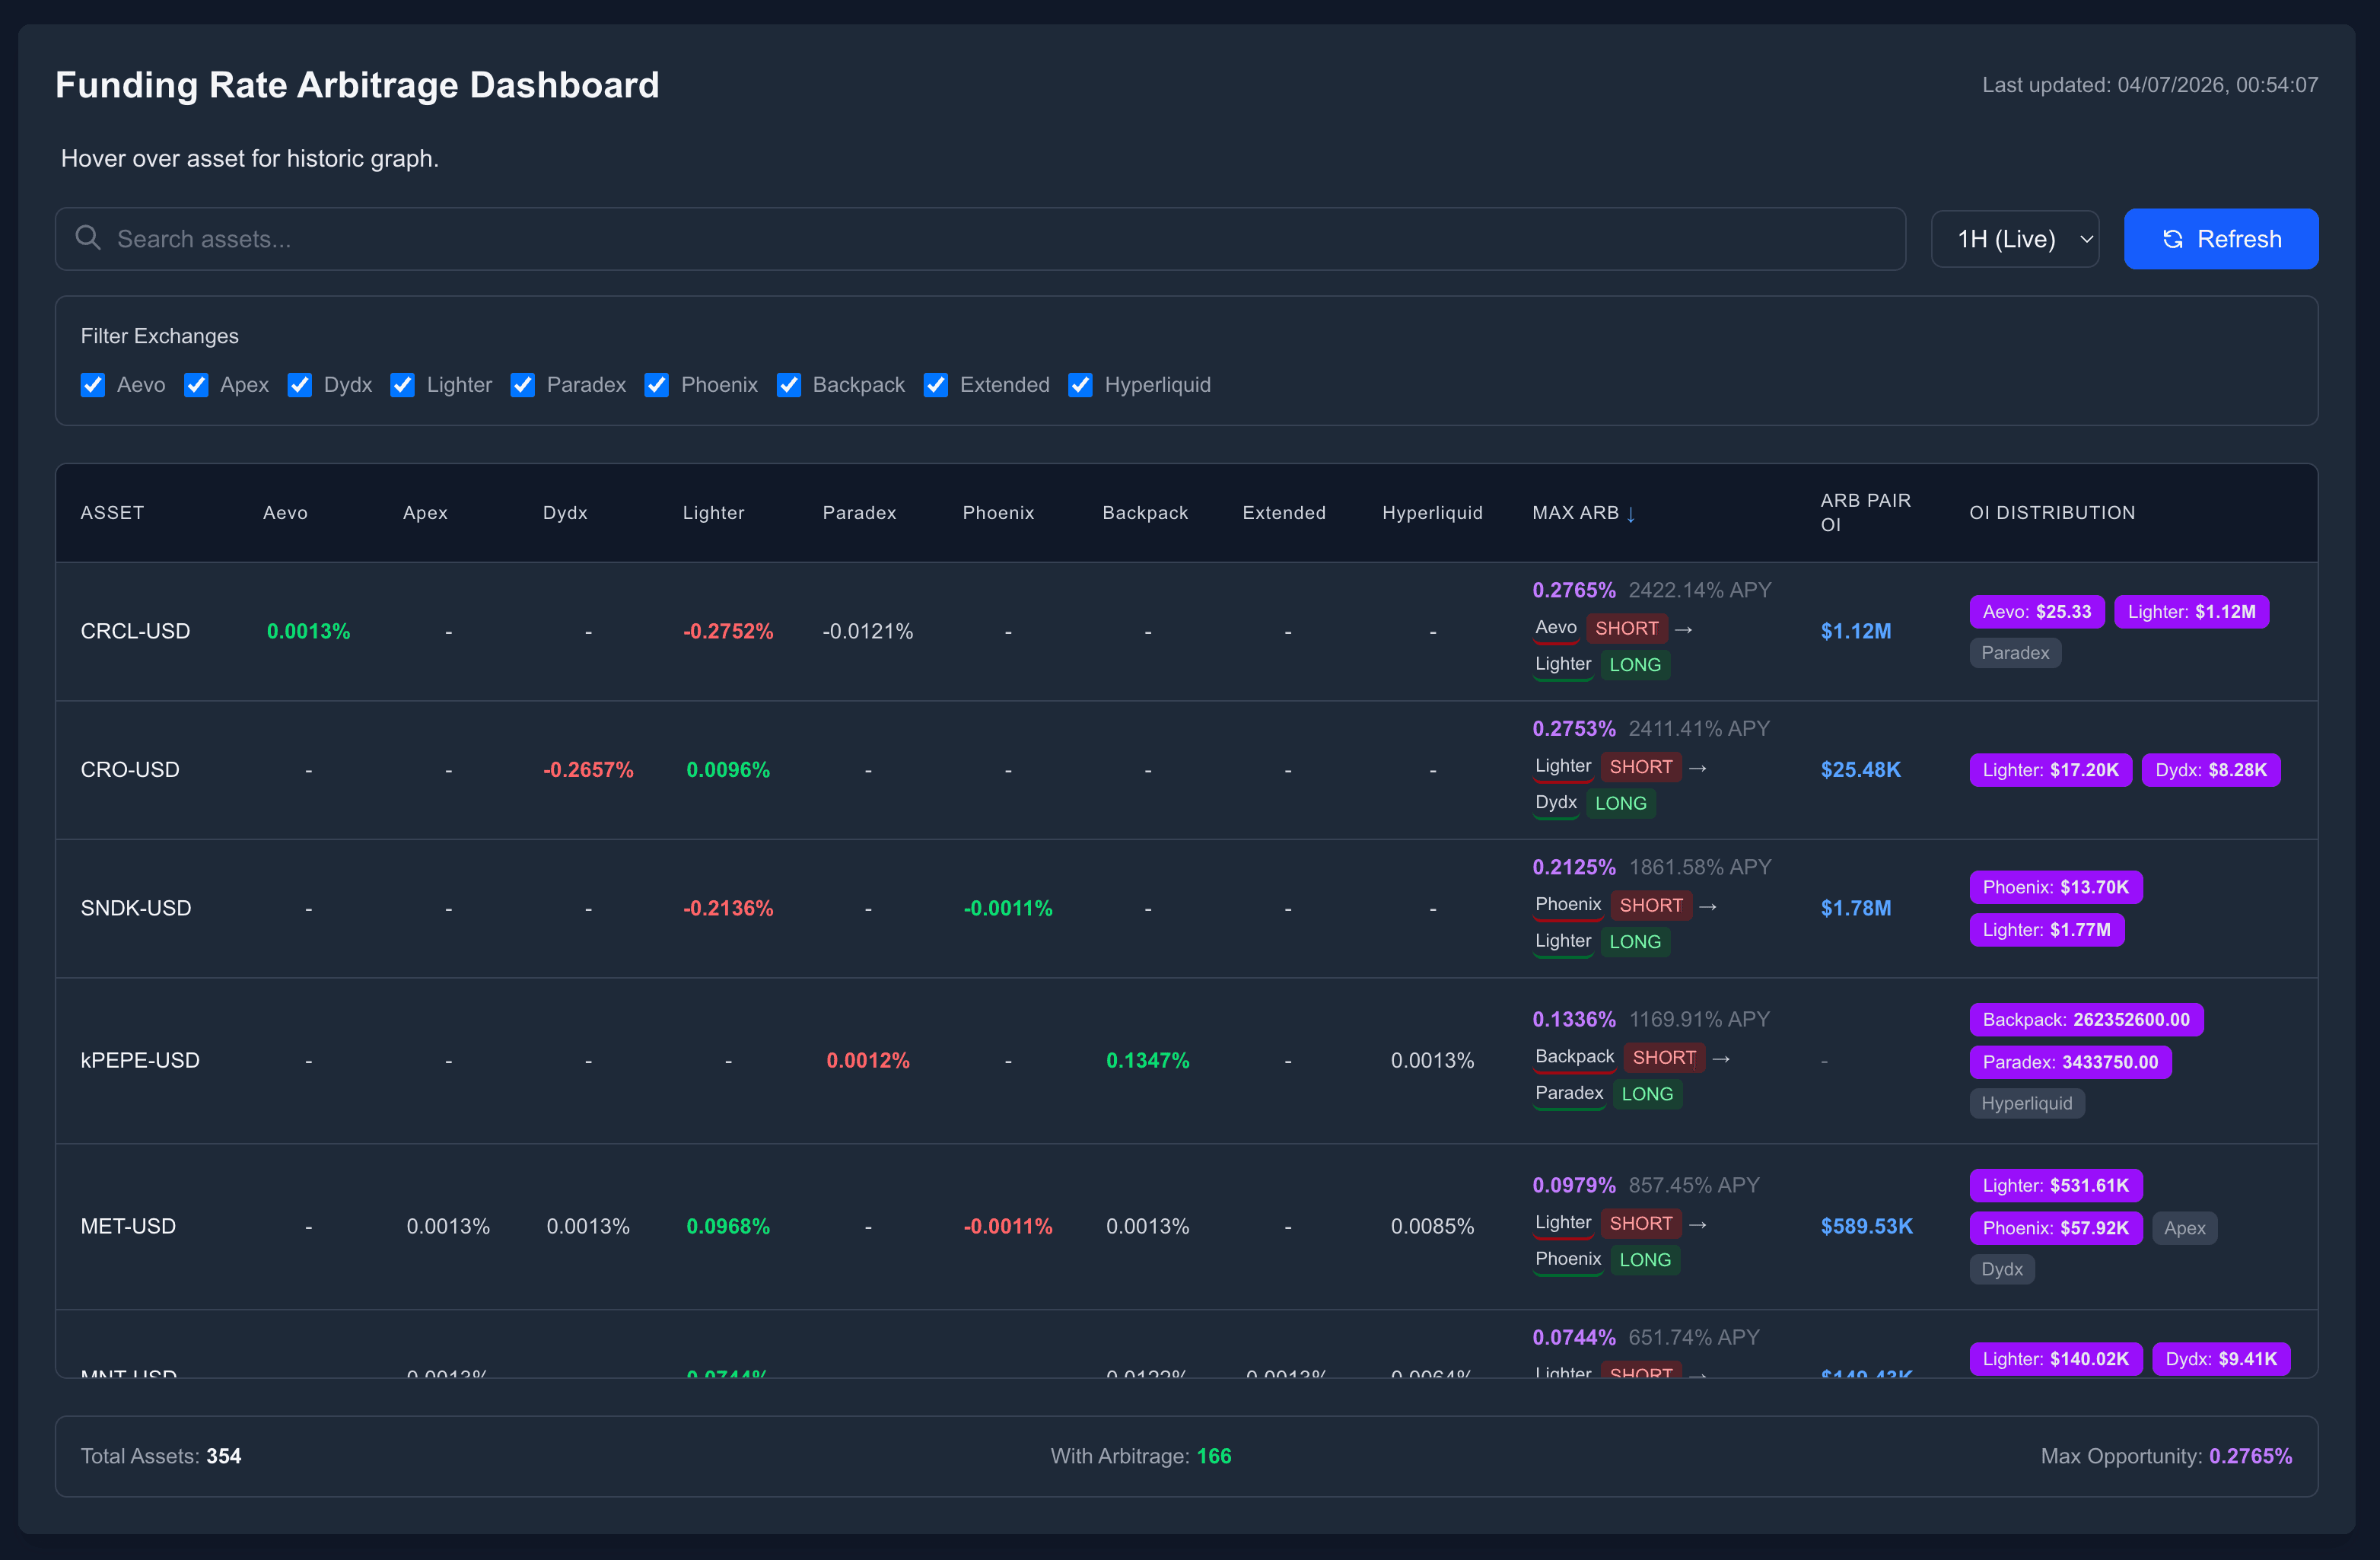
Task: Click the Lighter LONG badge for CRCL-USD
Action: pos(1635,665)
